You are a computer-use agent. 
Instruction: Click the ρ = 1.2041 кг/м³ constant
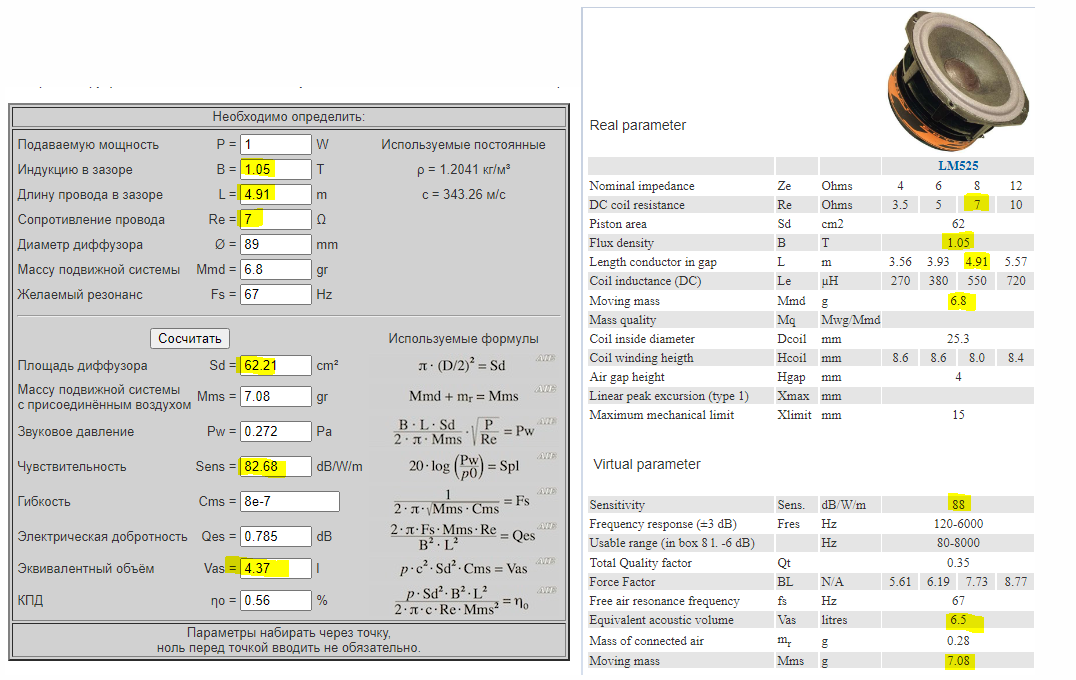coord(464,169)
